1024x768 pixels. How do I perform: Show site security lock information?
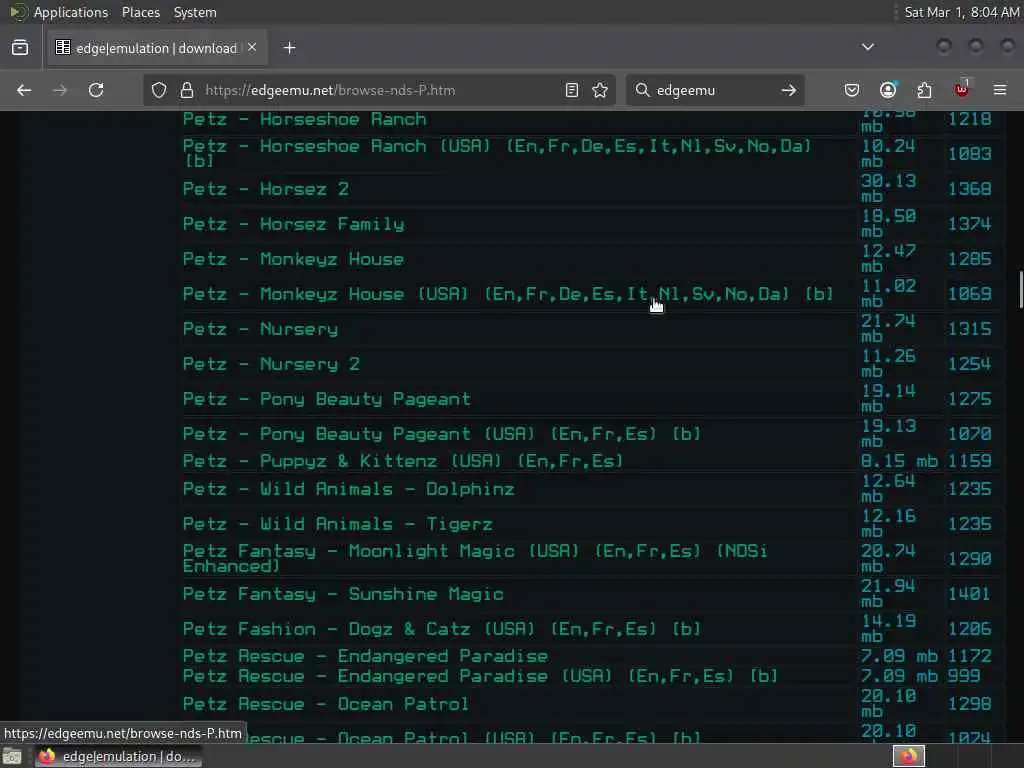tap(187, 90)
